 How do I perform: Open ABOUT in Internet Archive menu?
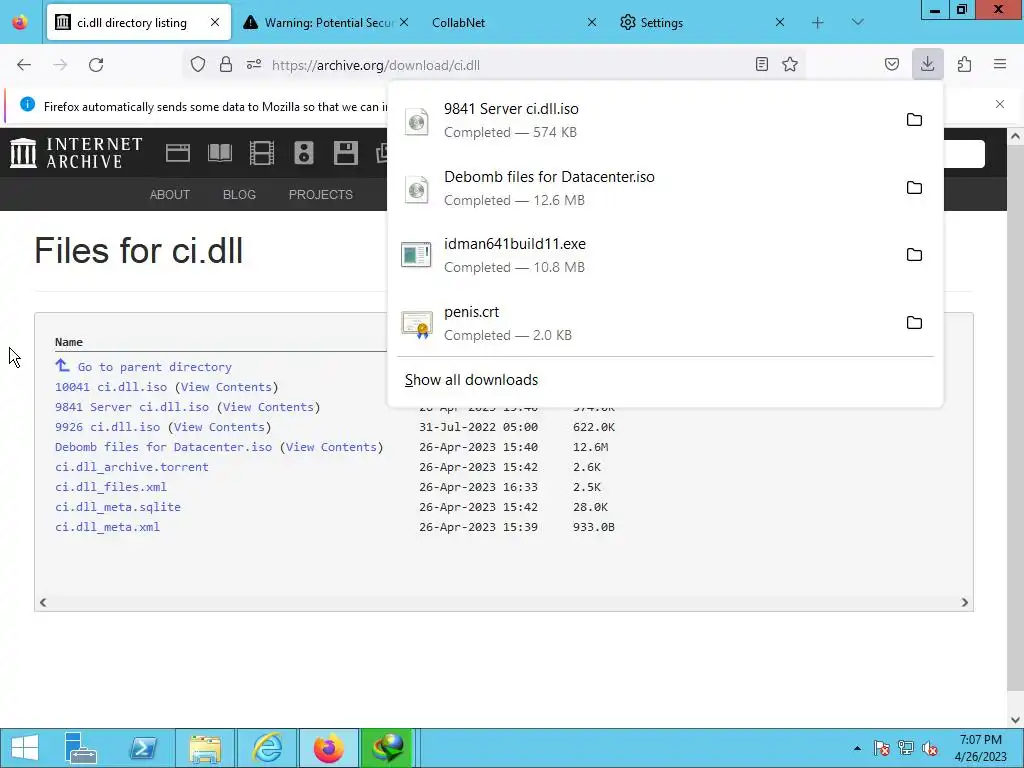(x=170, y=195)
